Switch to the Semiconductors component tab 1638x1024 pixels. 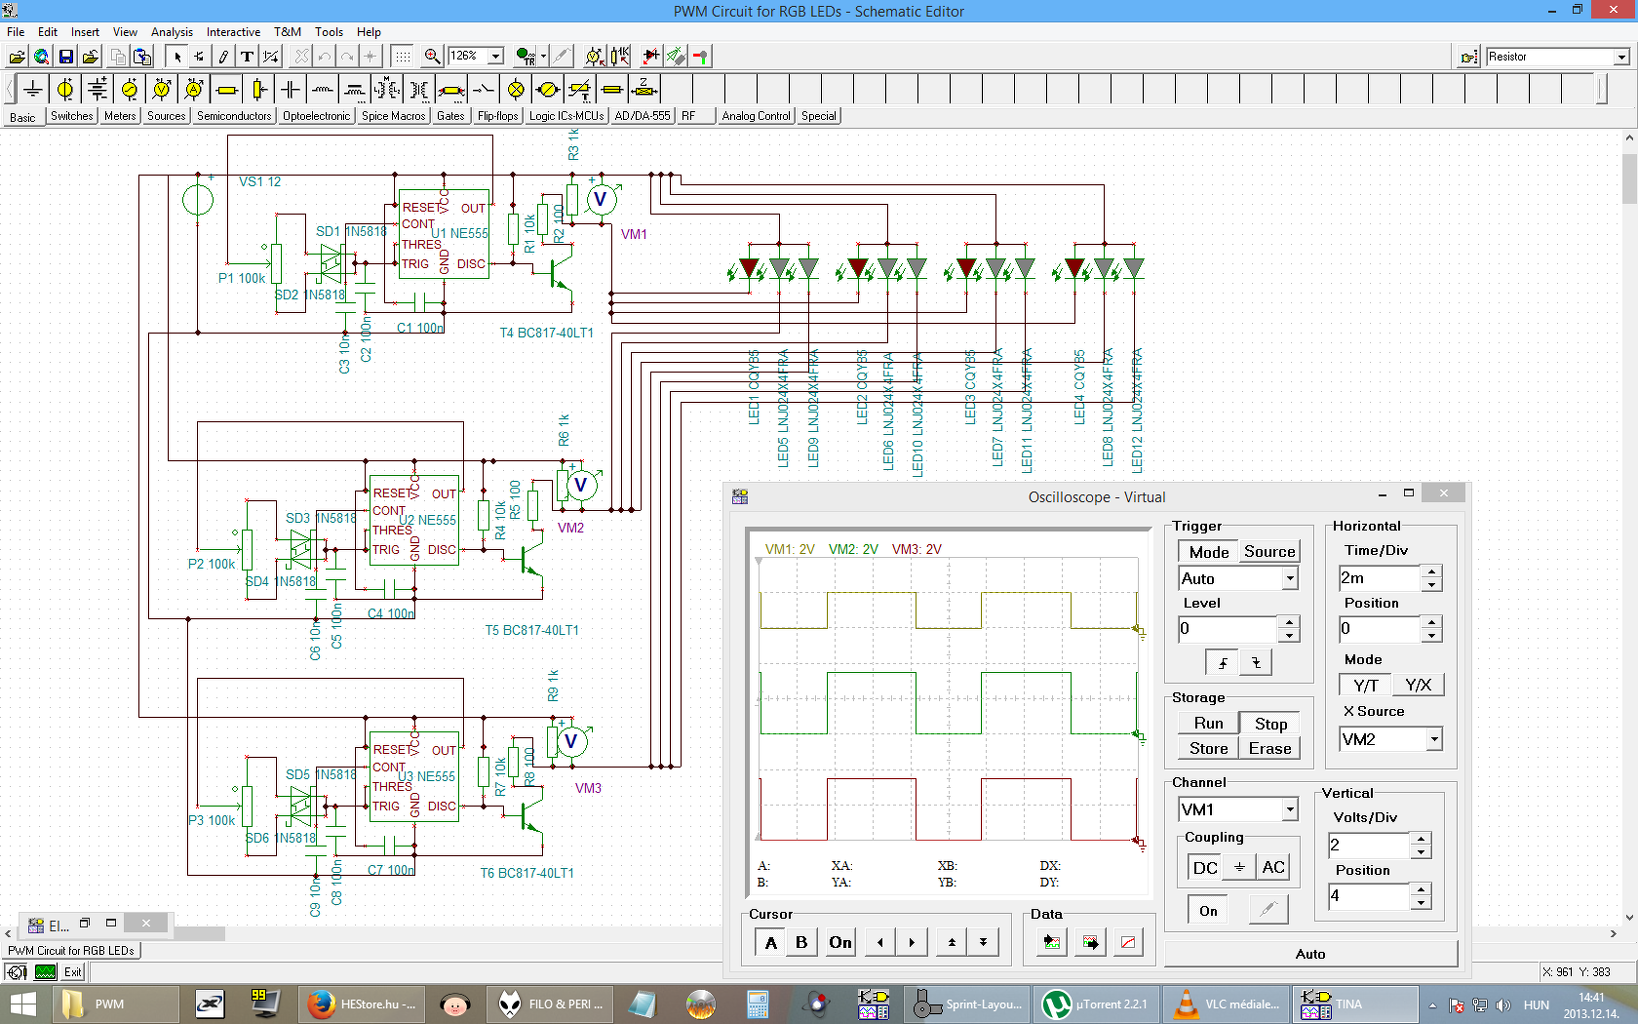click(x=234, y=116)
